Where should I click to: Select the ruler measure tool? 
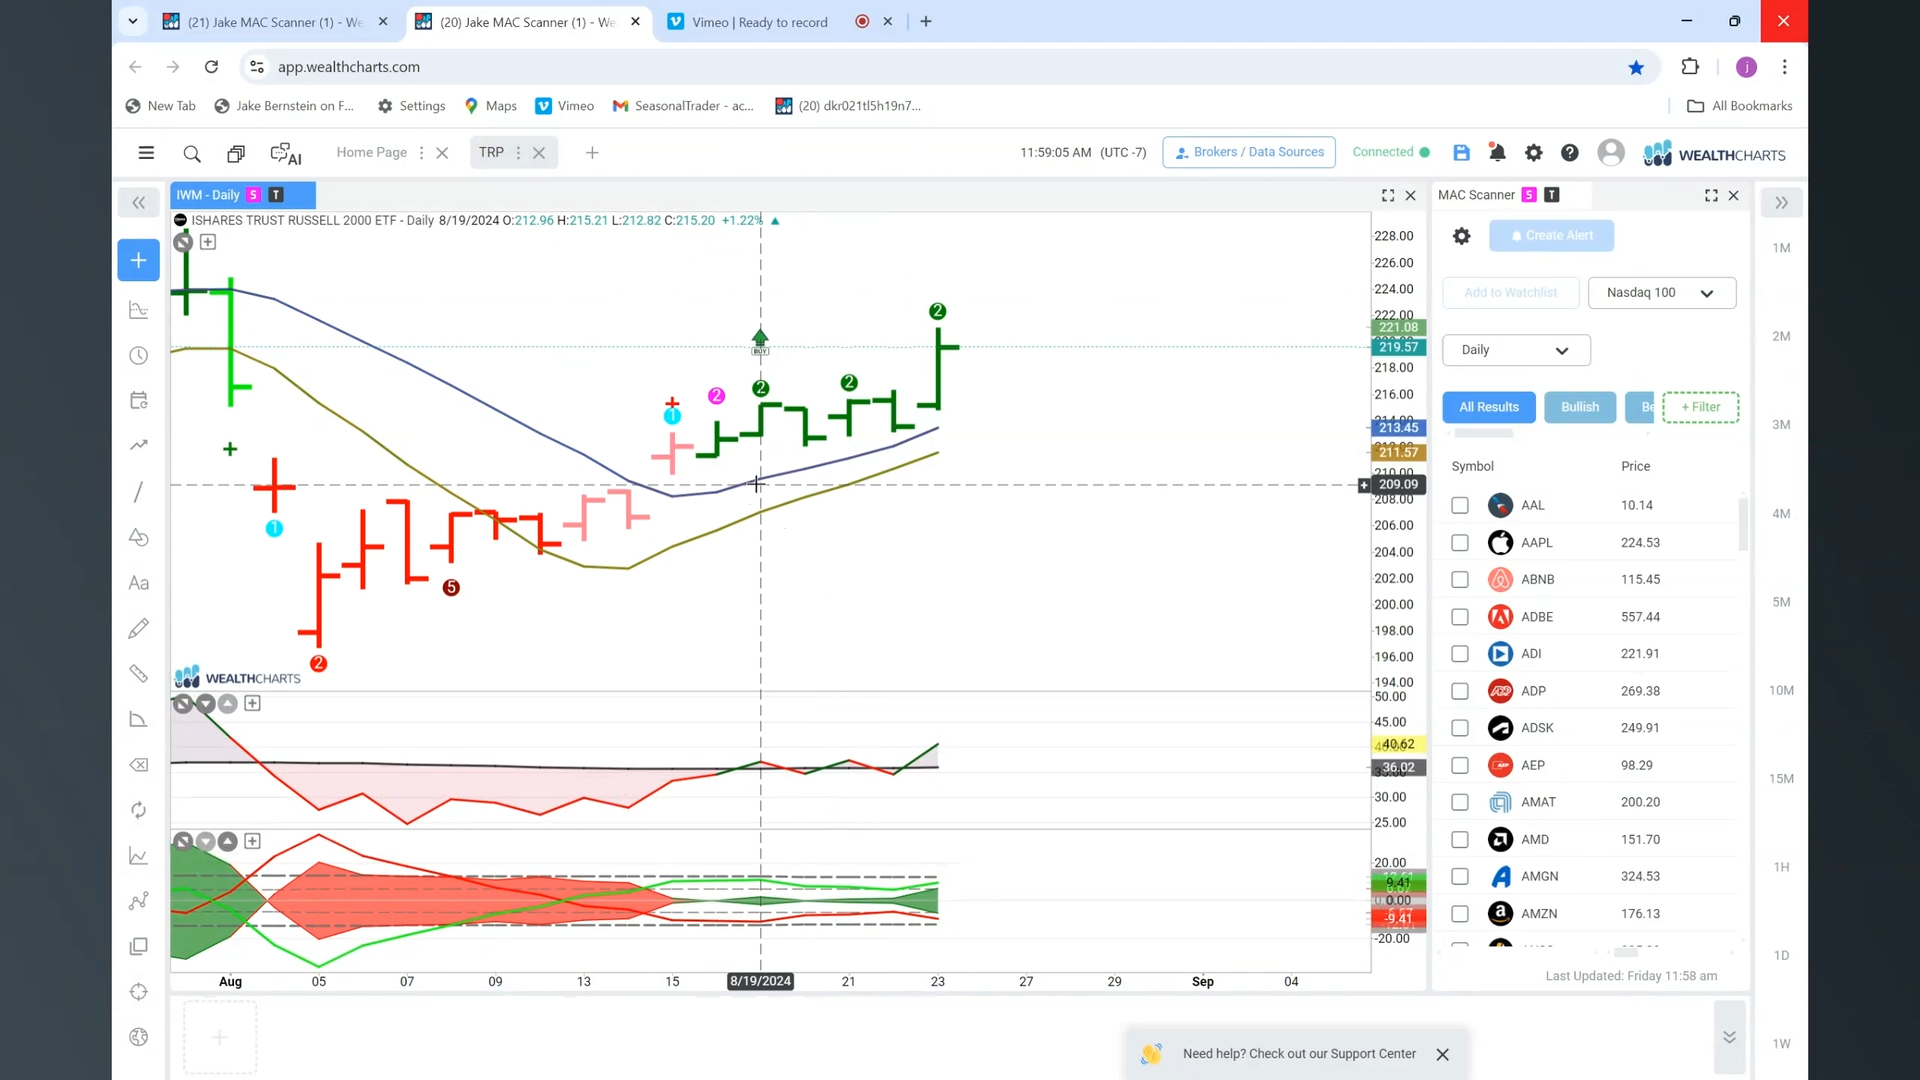[139, 674]
